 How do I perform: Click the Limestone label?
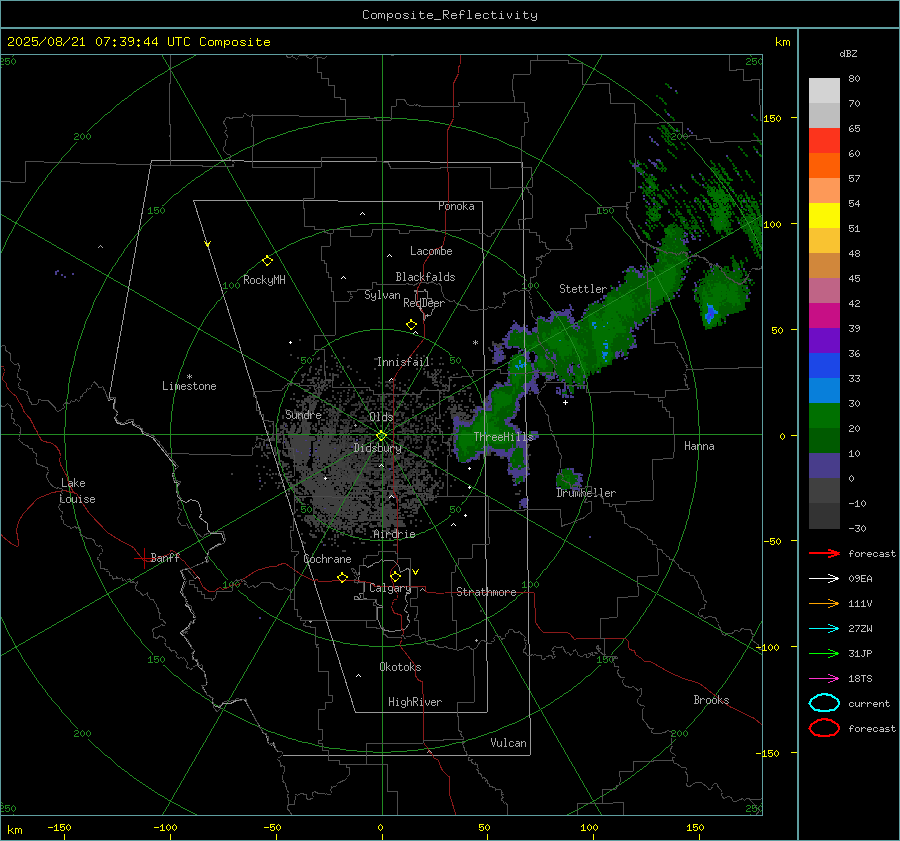tap(189, 386)
